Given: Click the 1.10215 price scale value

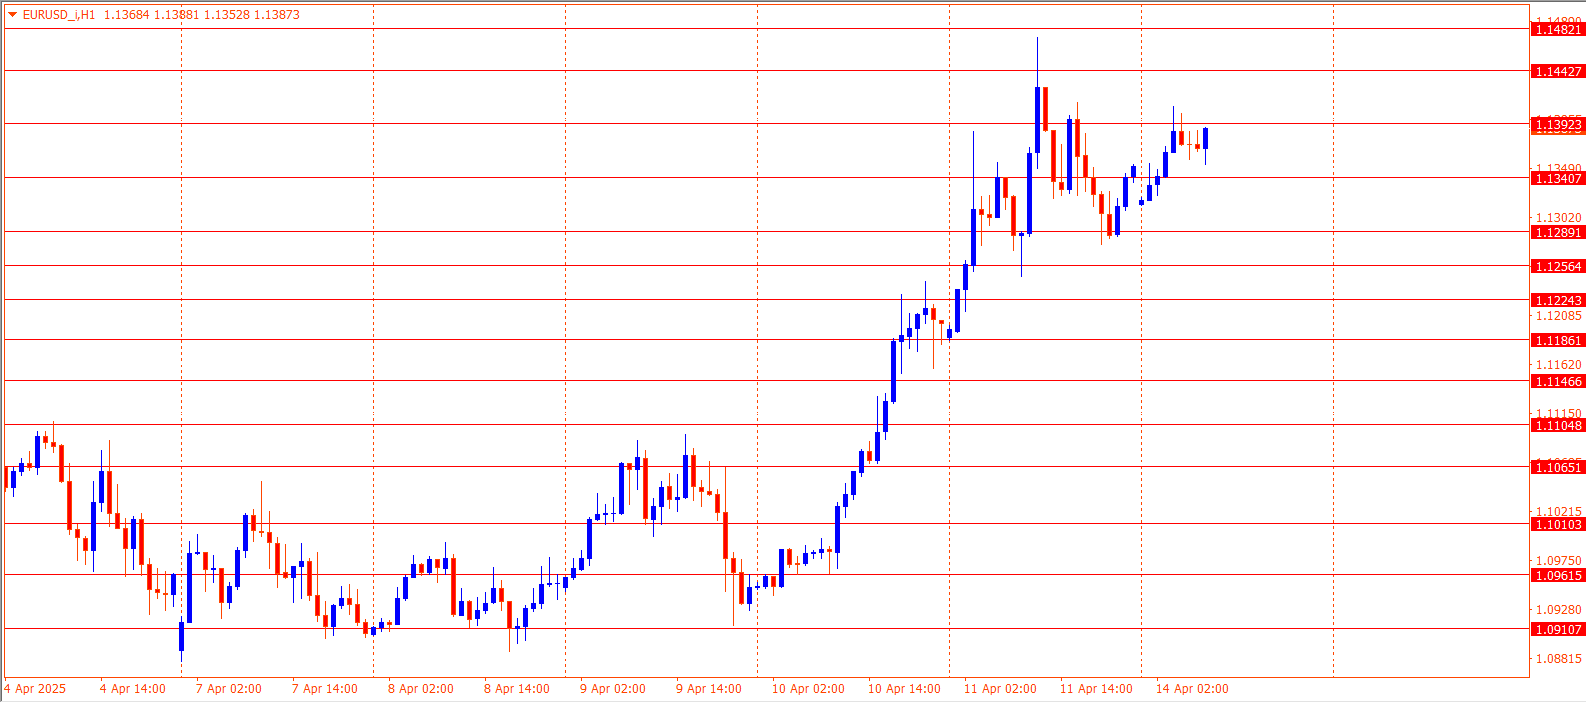Looking at the screenshot, I should [x=1559, y=512].
